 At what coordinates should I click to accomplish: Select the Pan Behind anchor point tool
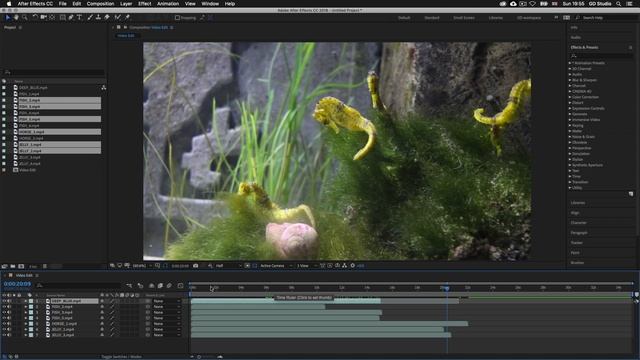point(52,18)
